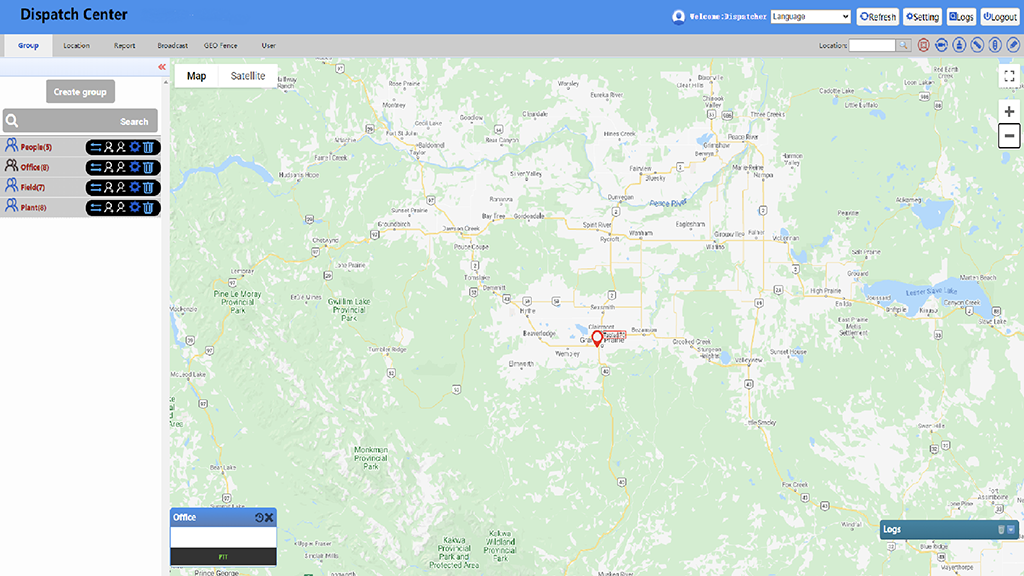The image size is (1024, 576).
Task: Click the Refresh button
Action: pyautogui.click(x=878, y=17)
